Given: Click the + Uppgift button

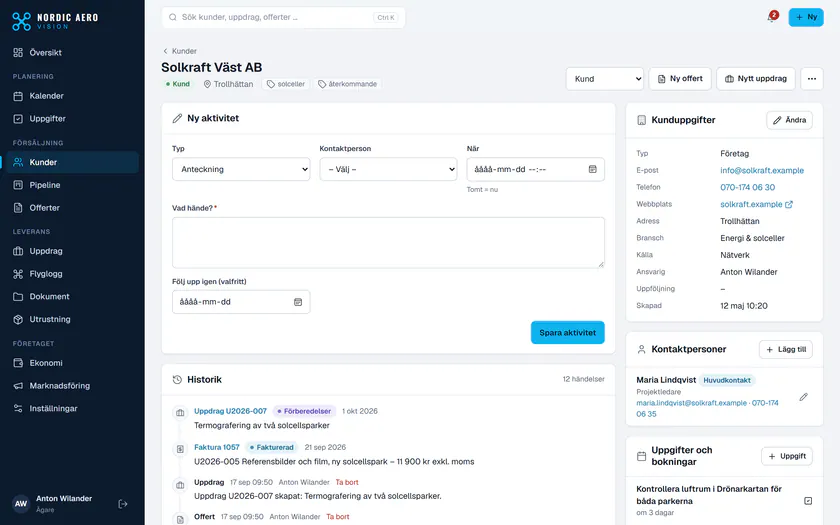Looking at the screenshot, I should pyautogui.click(x=786, y=456).
